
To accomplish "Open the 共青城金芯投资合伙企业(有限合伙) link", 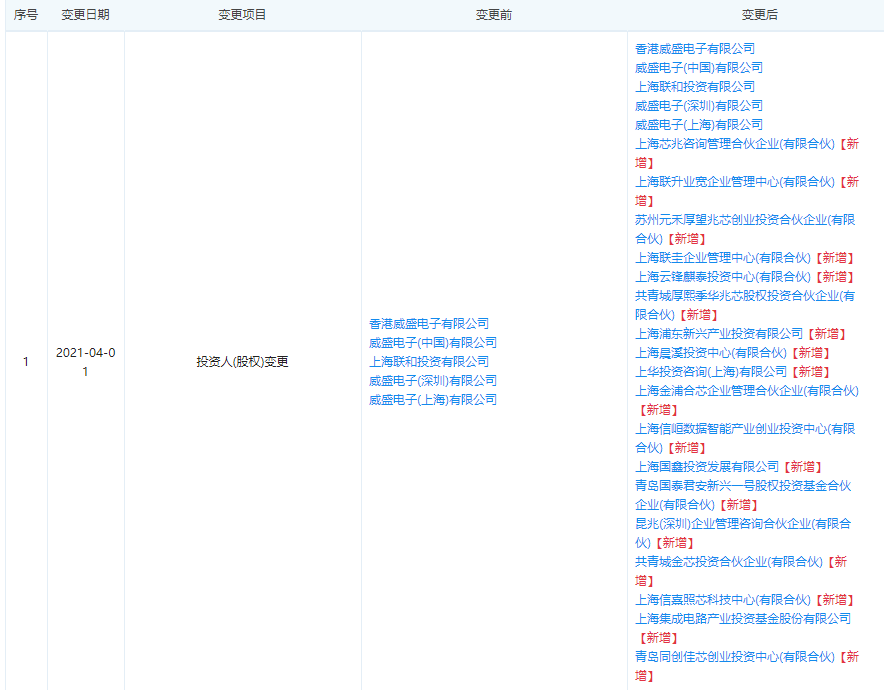I will [728, 561].
